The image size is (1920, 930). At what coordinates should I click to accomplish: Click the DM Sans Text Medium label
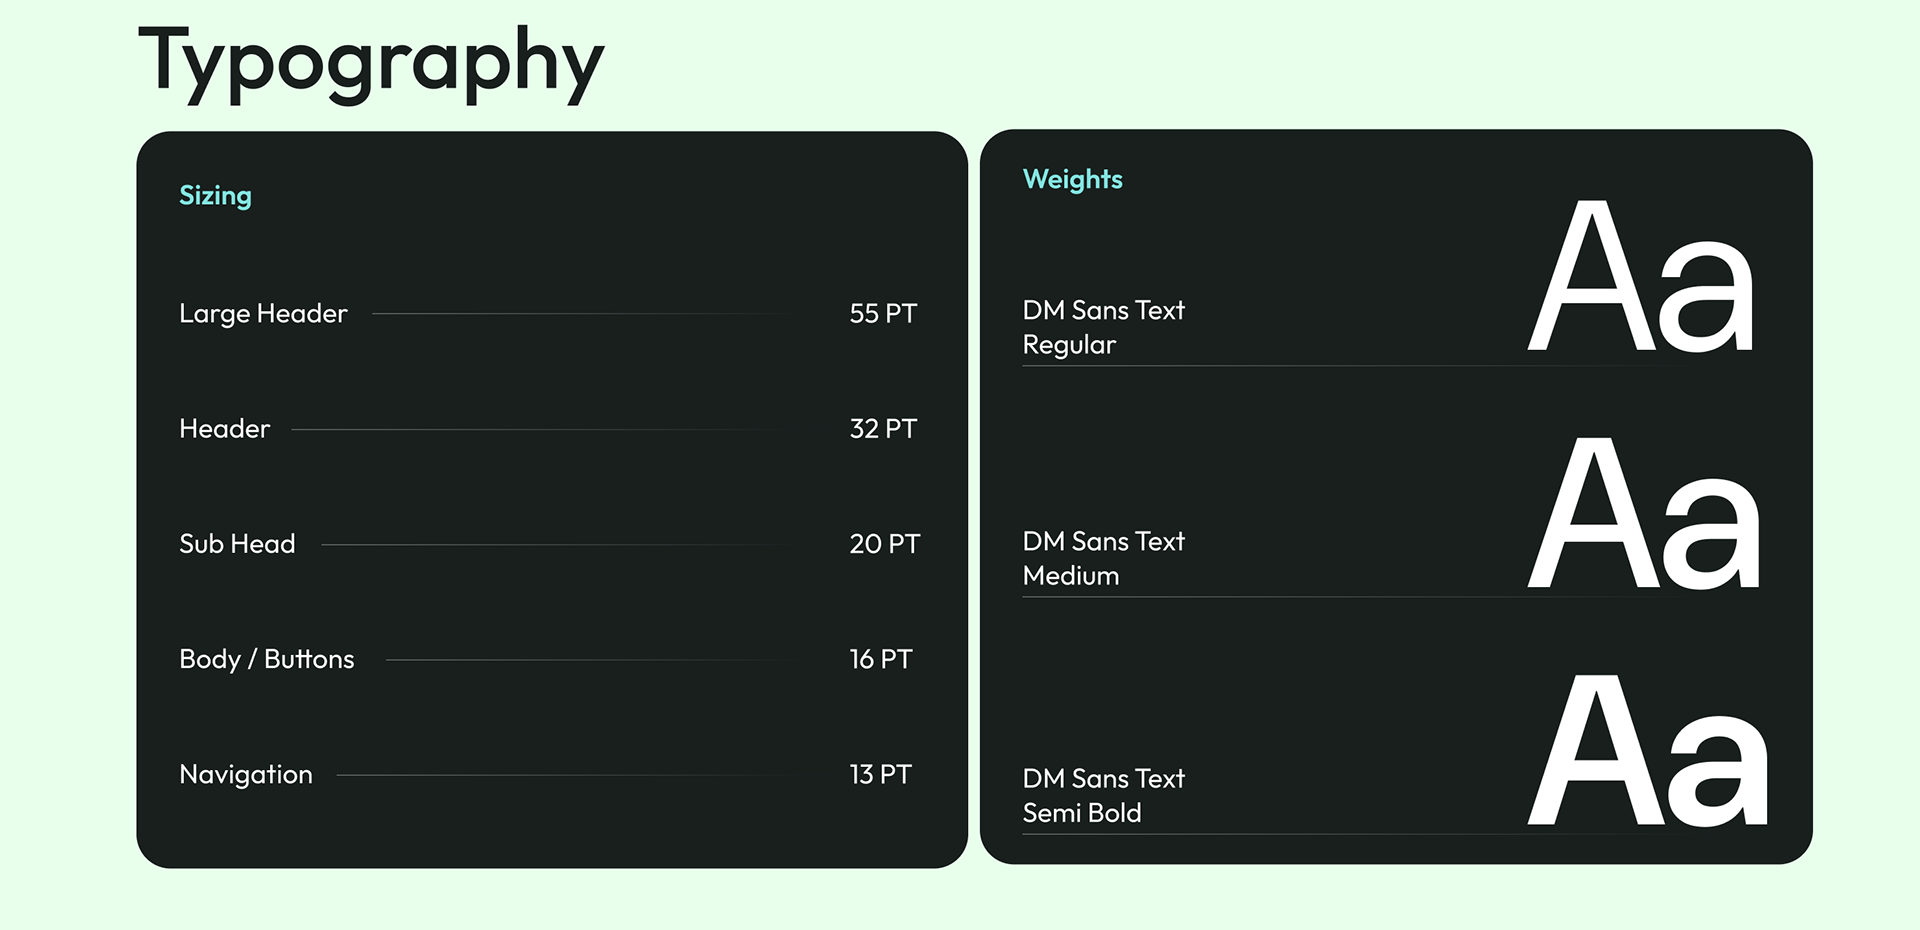click(x=1103, y=559)
